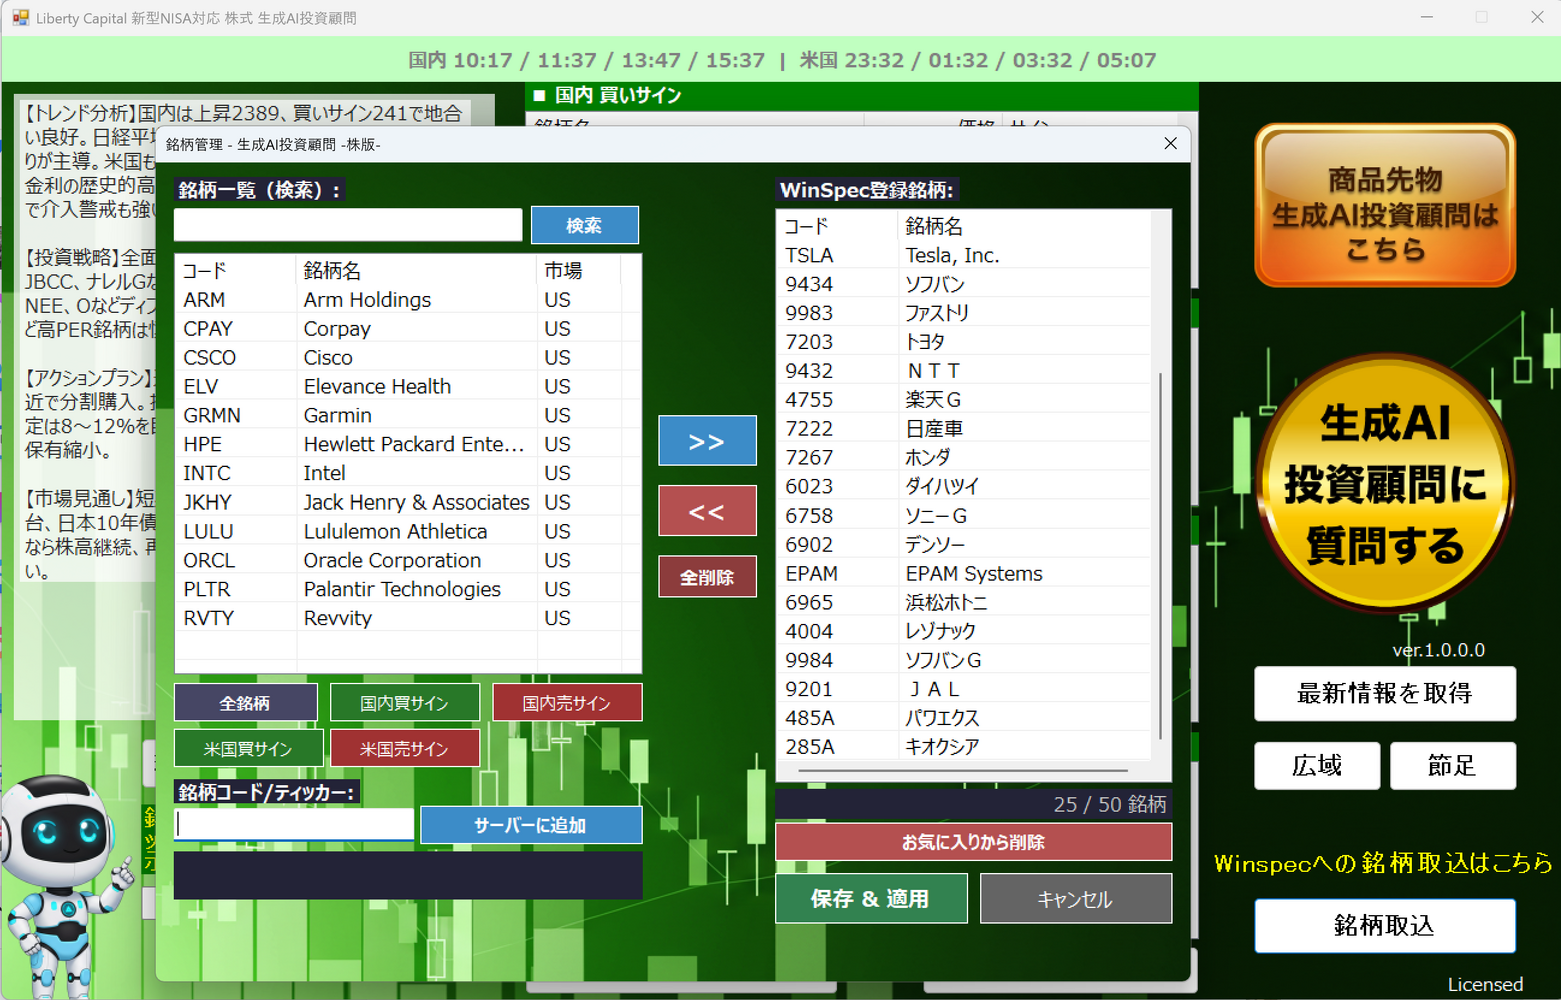Focus the 銘柄一覧 search text field
The width and height of the screenshot is (1561, 1000).
pyautogui.click(x=348, y=225)
